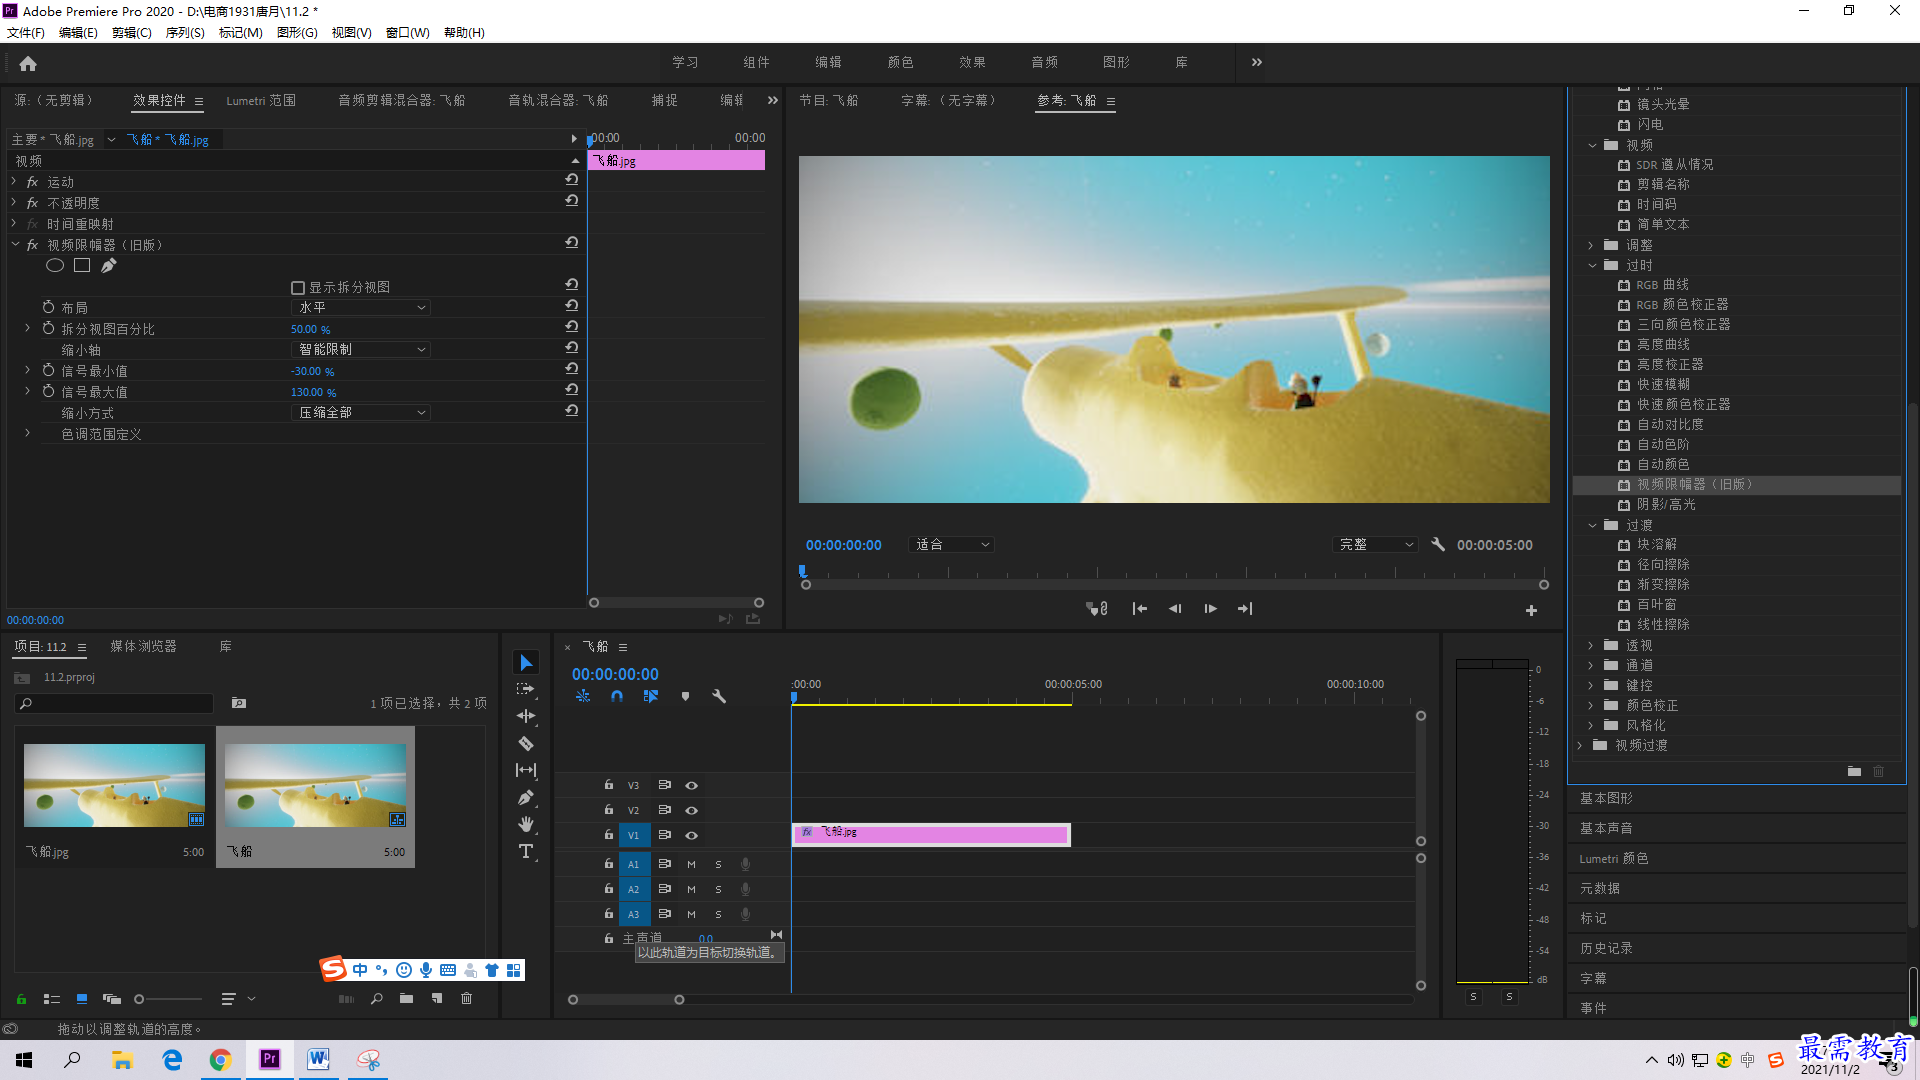Select the Type tool

point(526,851)
